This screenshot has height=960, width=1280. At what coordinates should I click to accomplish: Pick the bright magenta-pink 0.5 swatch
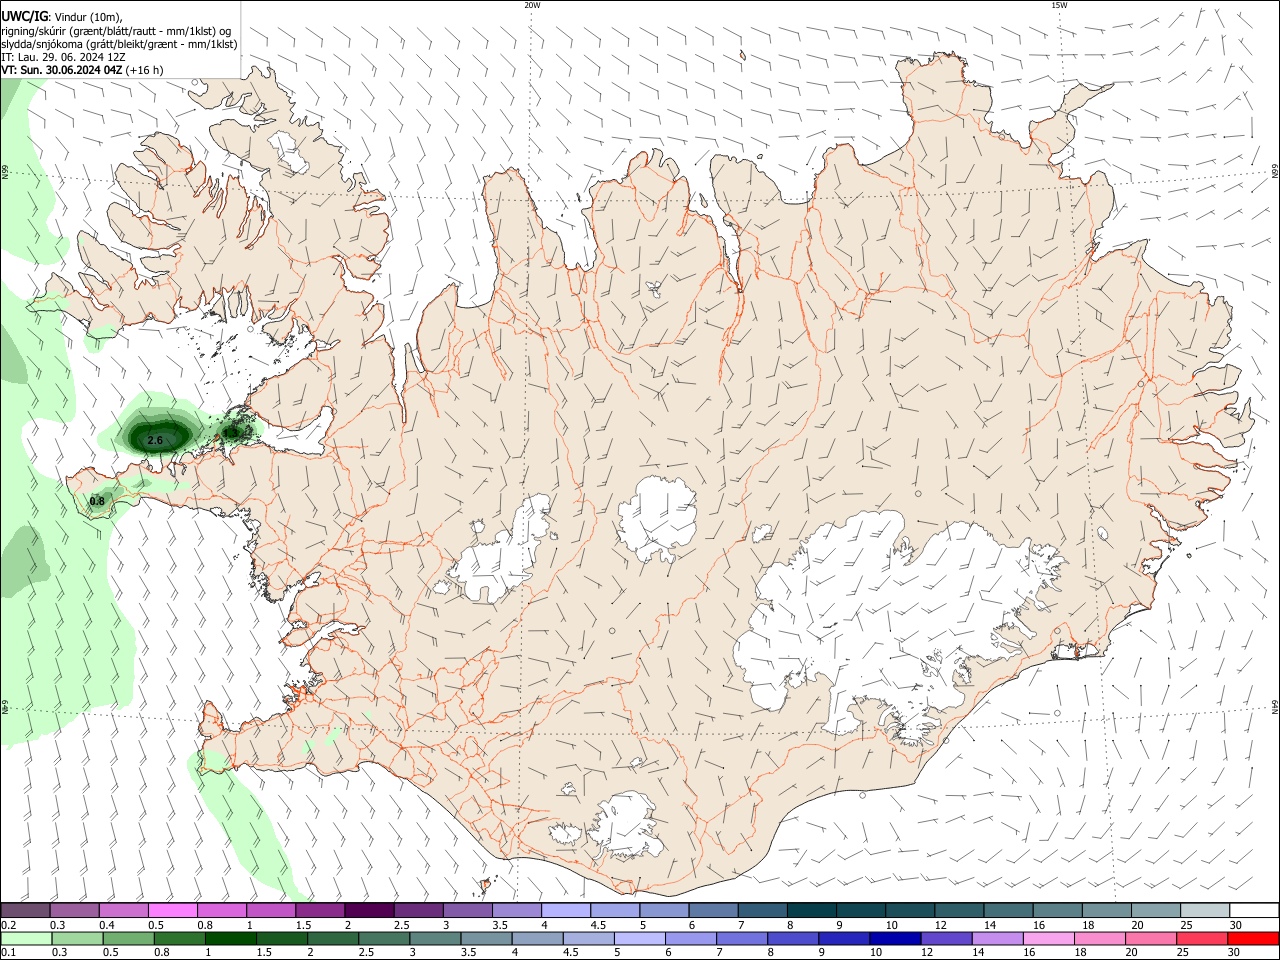(x=173, y=911)
